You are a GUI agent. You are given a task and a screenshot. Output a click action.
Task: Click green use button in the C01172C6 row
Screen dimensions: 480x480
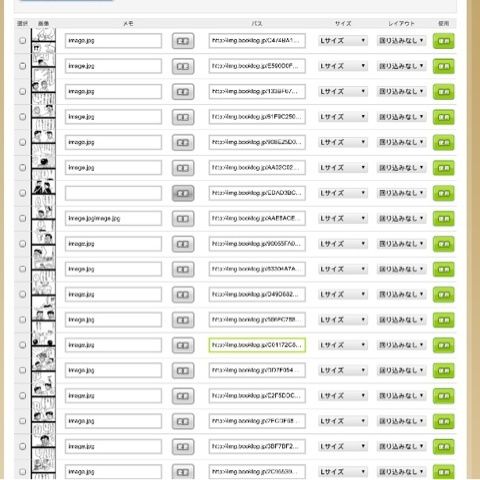tap(444, 345)
